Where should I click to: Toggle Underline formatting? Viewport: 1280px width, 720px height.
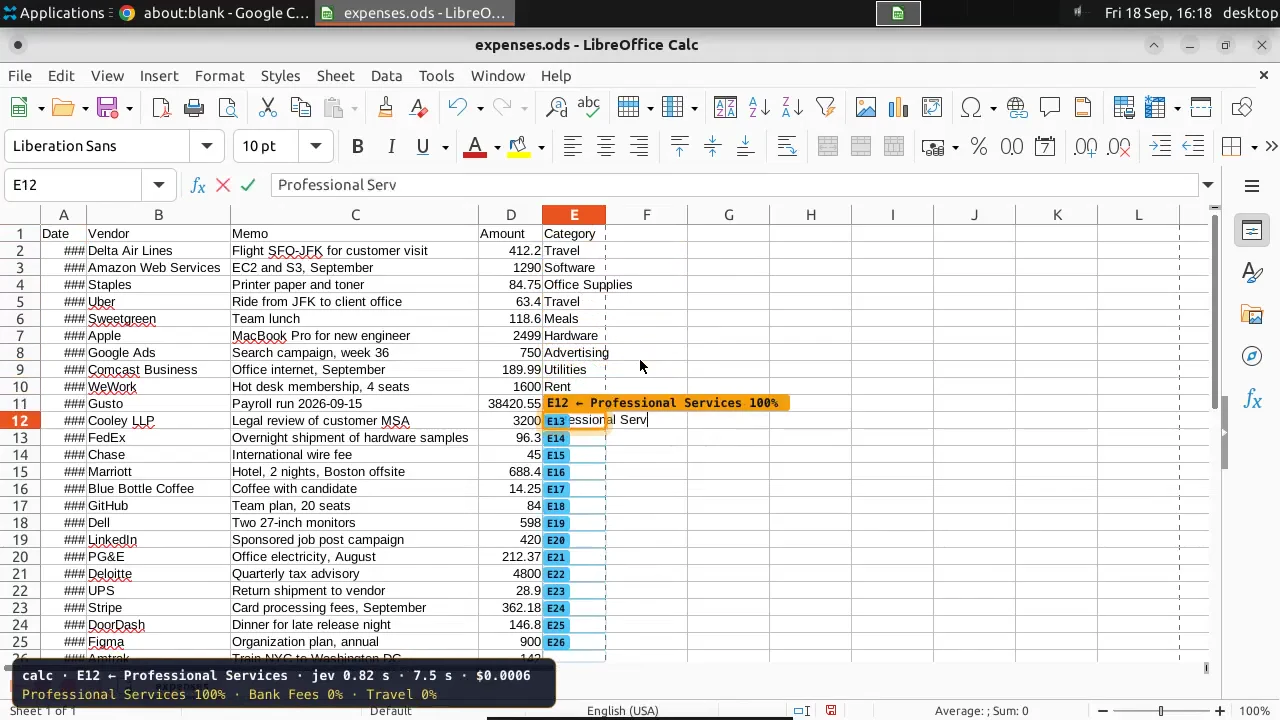(x=423, y=147)
